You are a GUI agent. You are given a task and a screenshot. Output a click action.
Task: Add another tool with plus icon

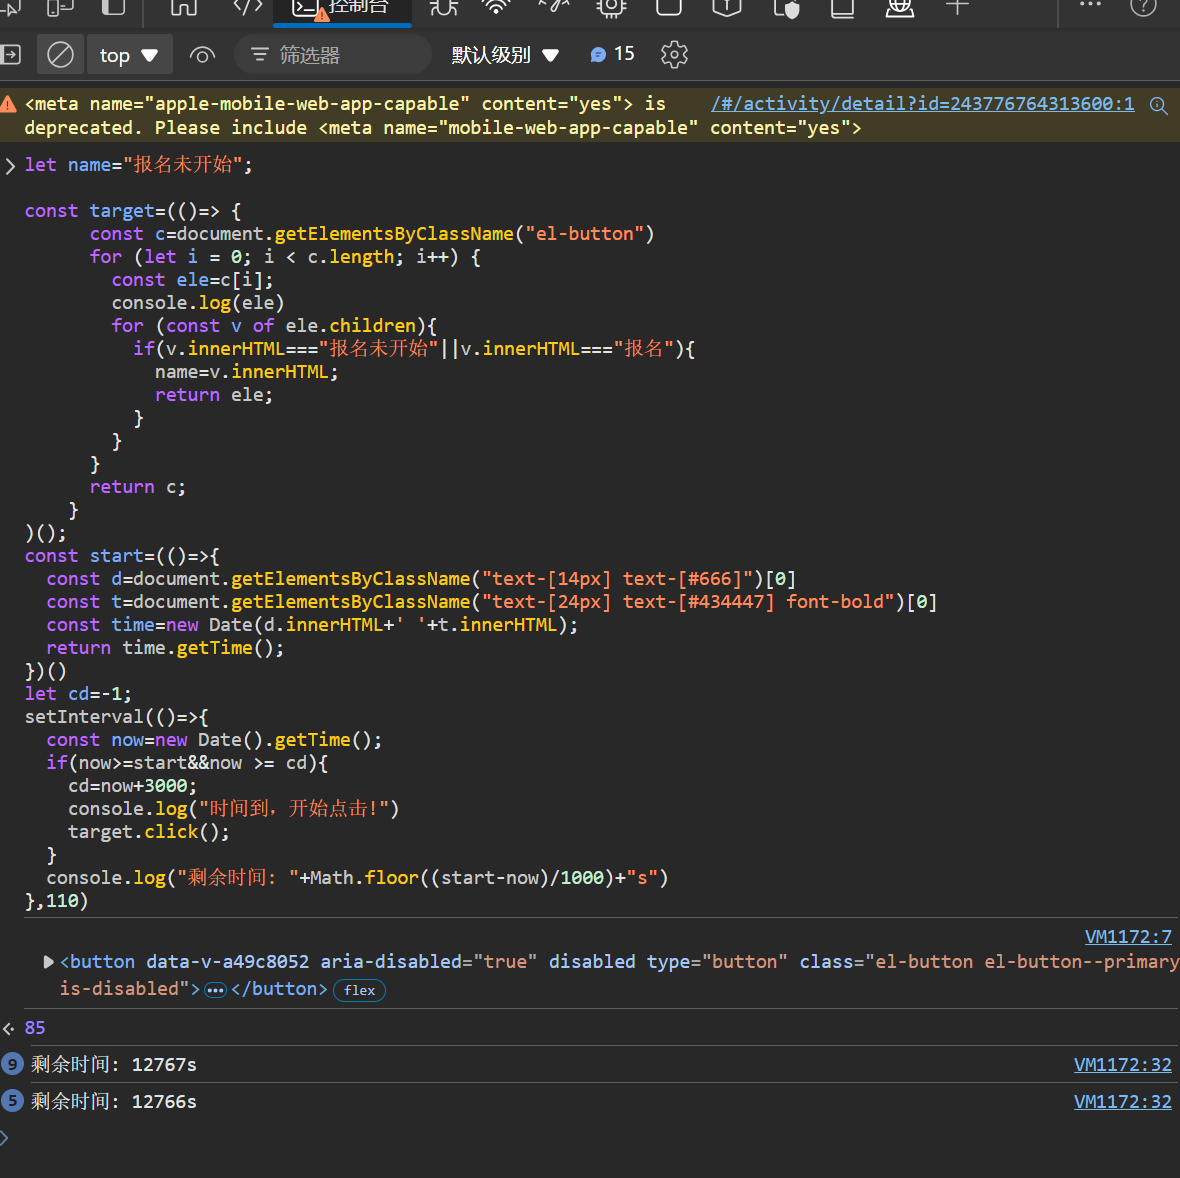[x=957, y=8]
